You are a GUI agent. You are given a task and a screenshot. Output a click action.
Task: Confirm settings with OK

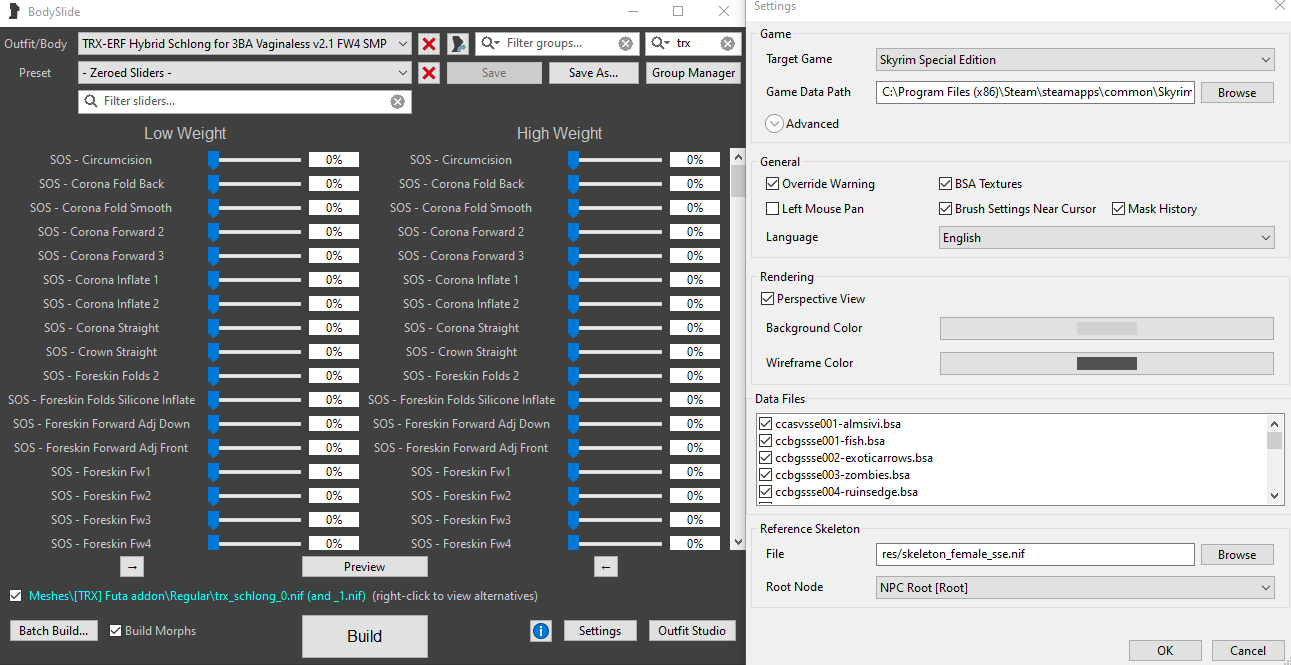point(1165,651)
